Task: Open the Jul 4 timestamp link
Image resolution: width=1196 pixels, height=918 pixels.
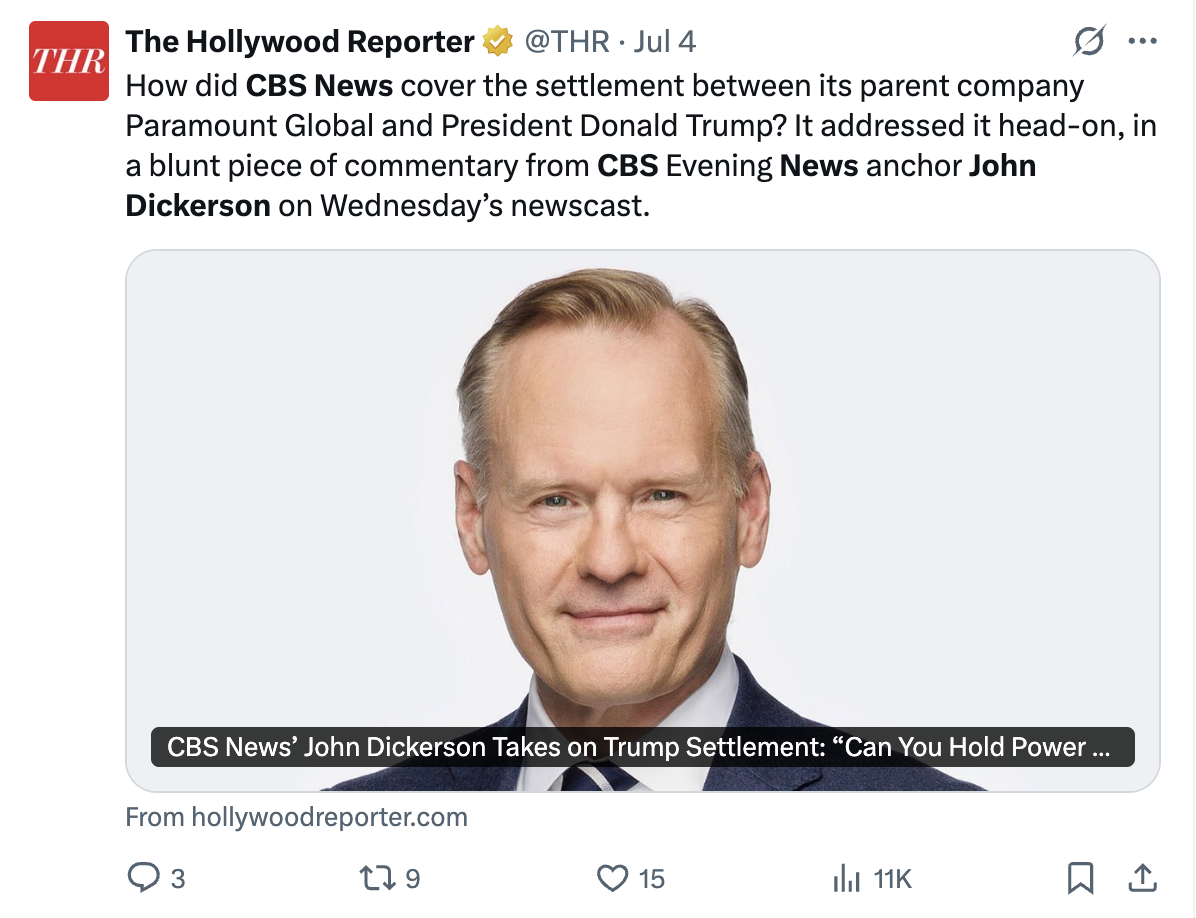Action: click(x=664, y=42)
